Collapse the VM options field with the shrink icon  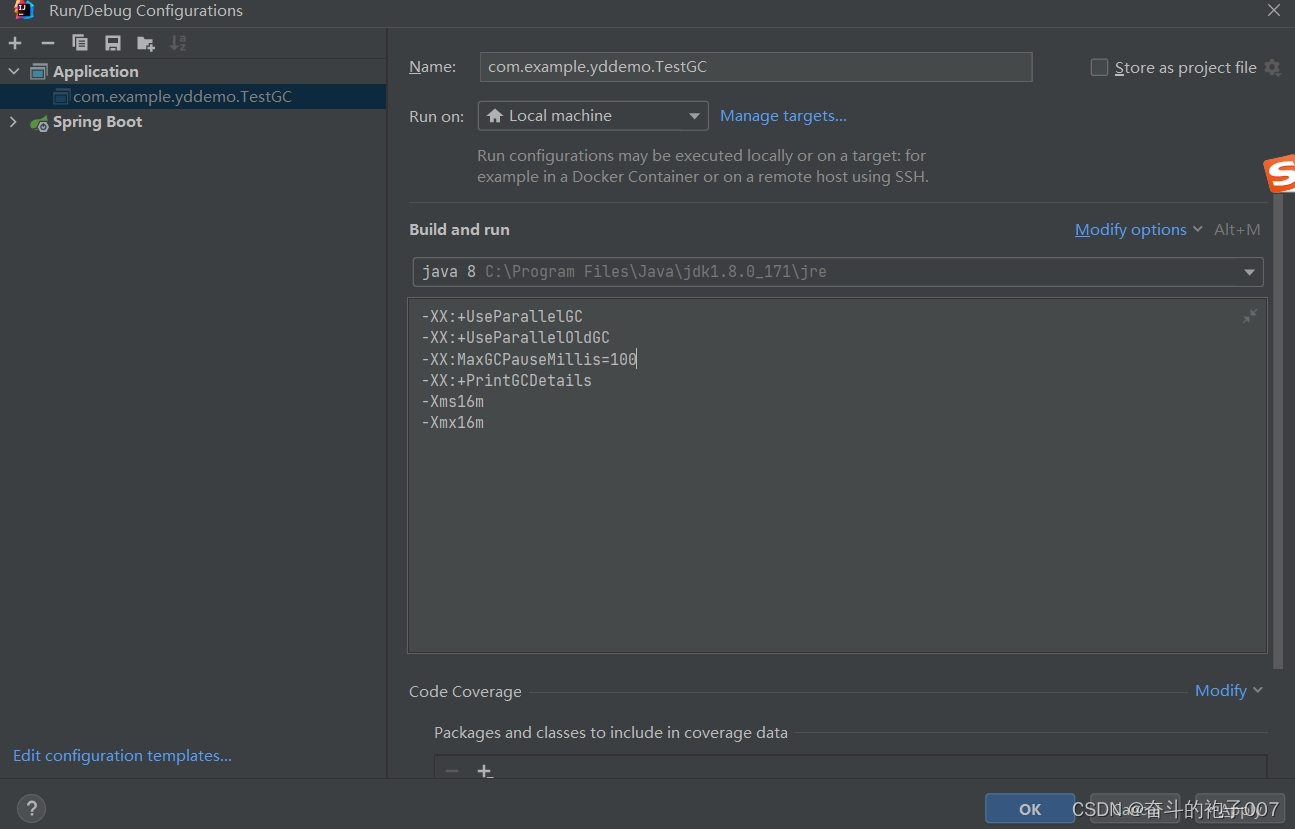pyautogui.click(x=1250, y=316)
